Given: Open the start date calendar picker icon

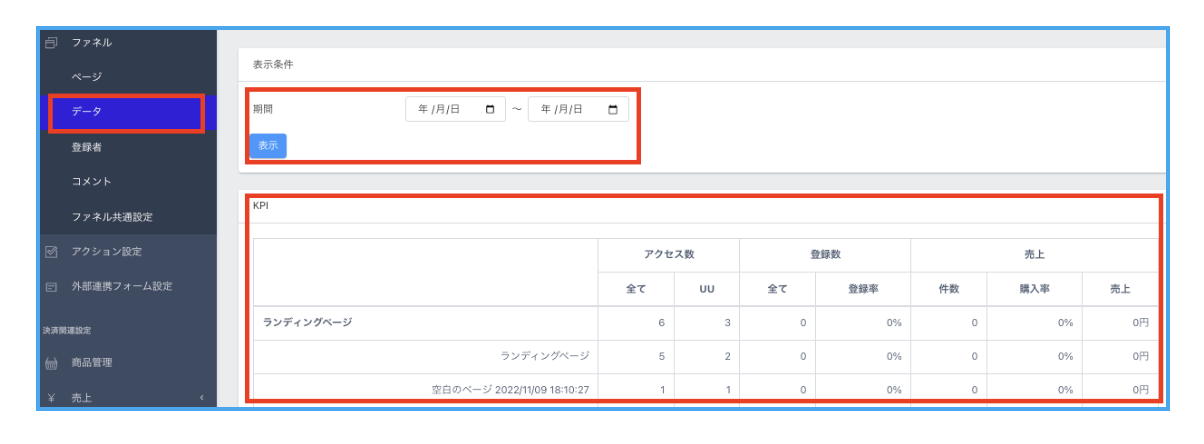Looking at the screenshot, I should click(x=490, y=110).
